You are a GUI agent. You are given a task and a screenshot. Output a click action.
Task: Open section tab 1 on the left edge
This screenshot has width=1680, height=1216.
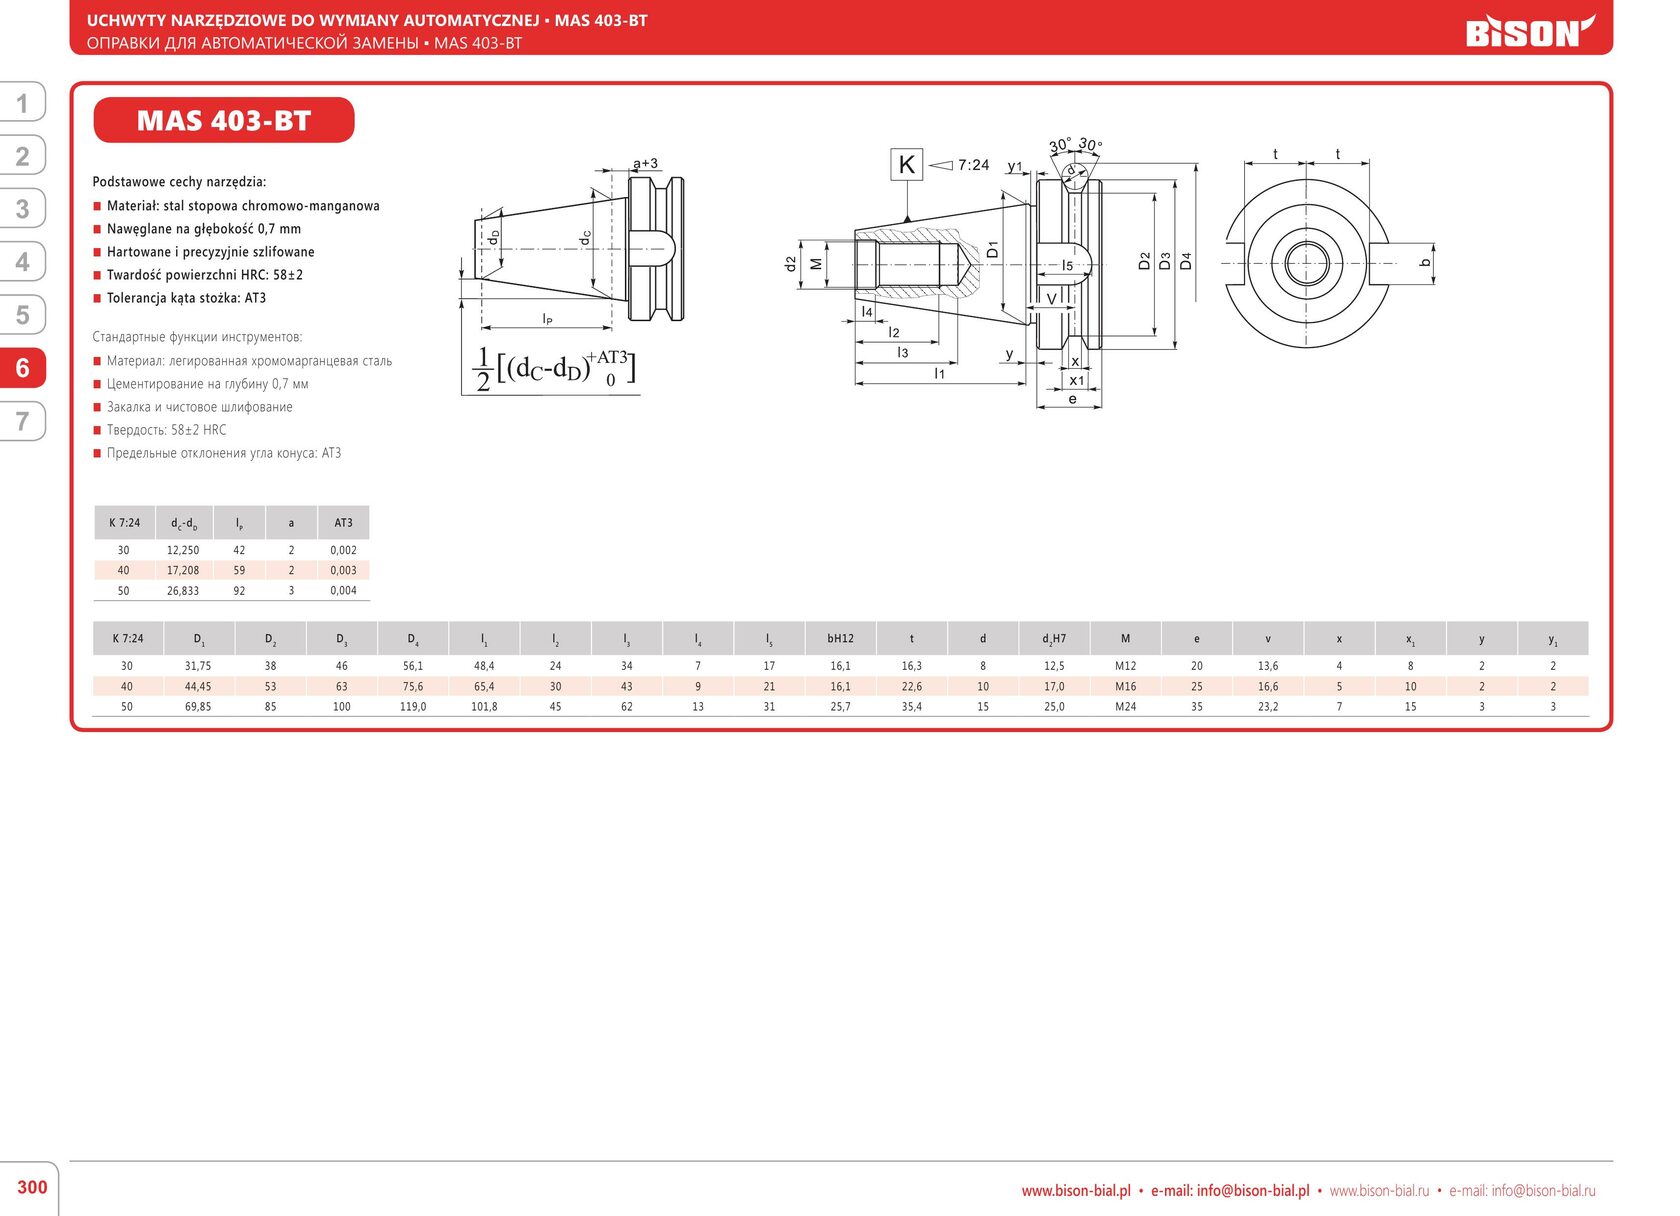tap(22, 103)
